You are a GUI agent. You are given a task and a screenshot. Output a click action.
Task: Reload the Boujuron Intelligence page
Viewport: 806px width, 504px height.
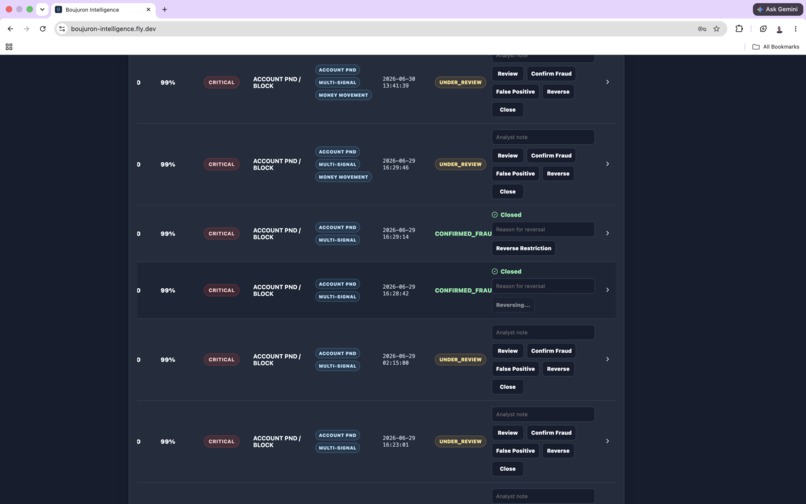(x=43, y=29)
